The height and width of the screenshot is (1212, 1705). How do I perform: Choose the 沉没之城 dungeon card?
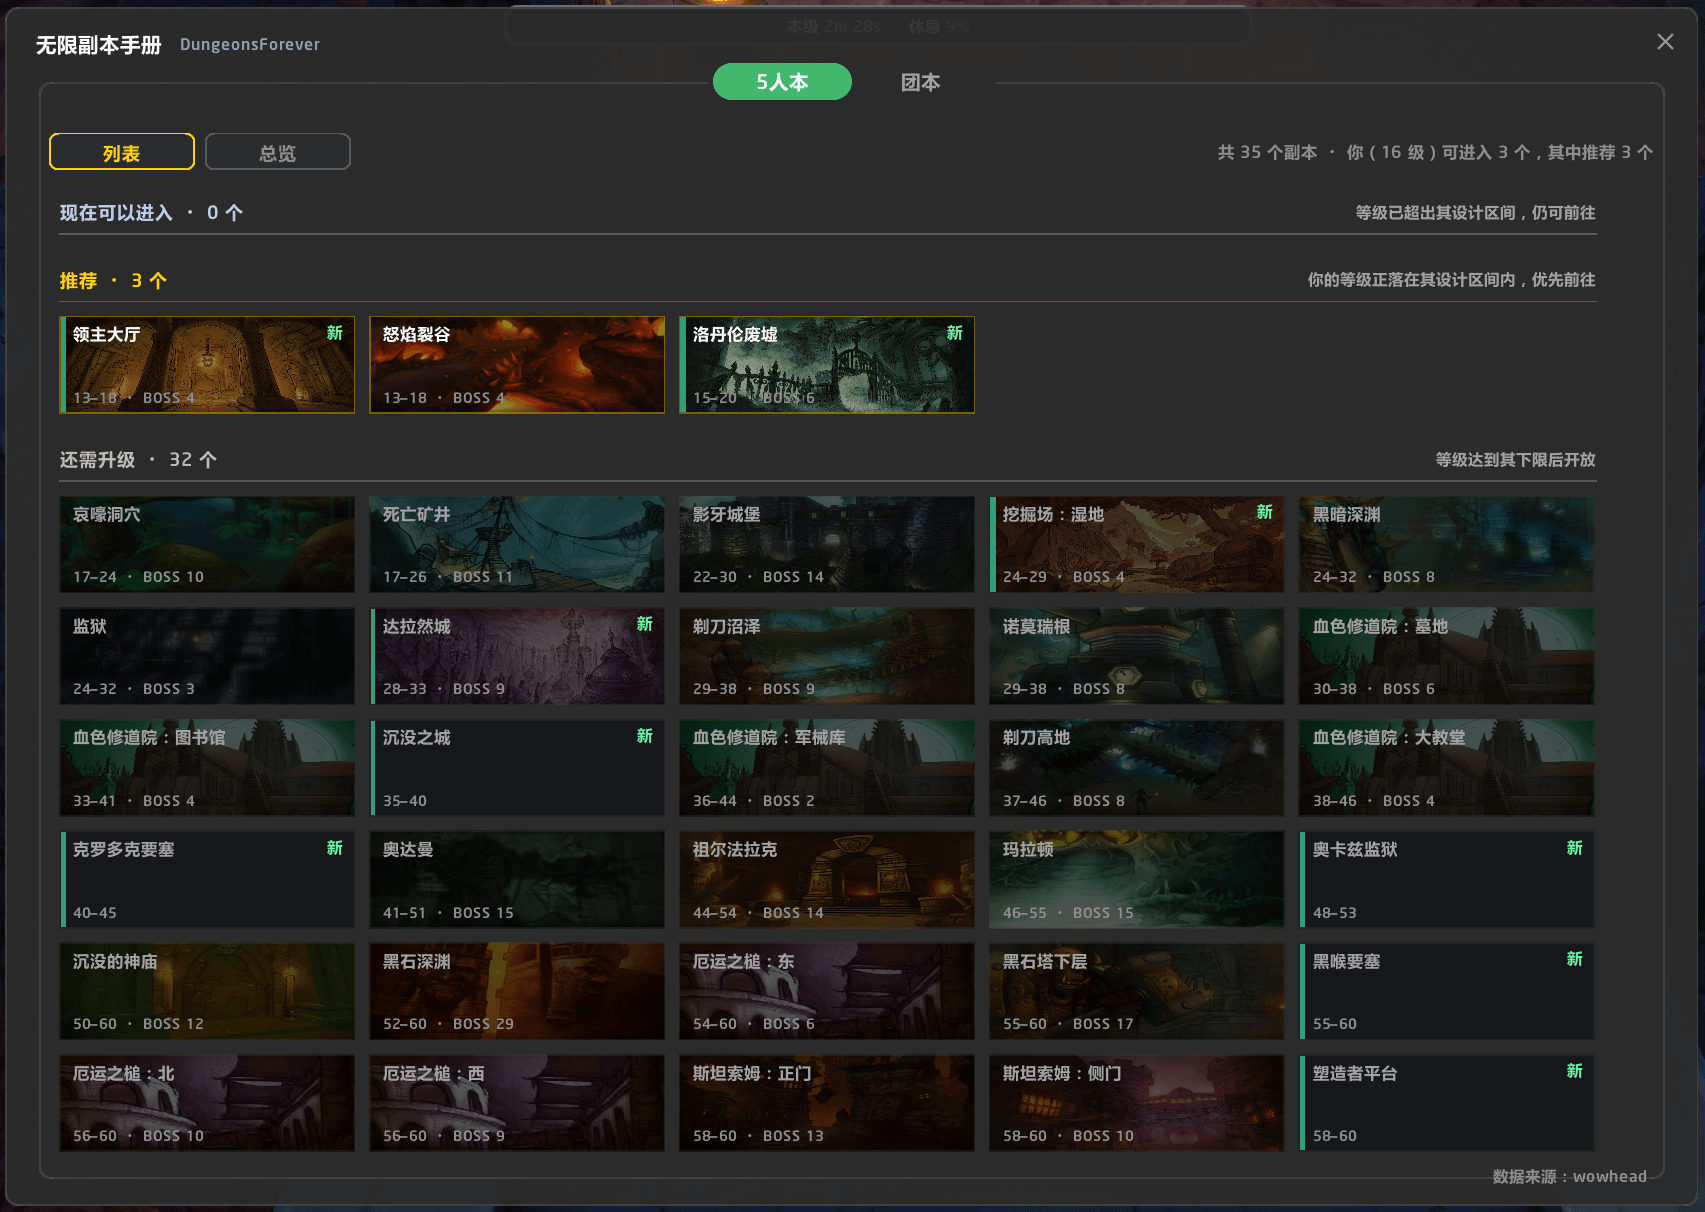click(517, 768)
